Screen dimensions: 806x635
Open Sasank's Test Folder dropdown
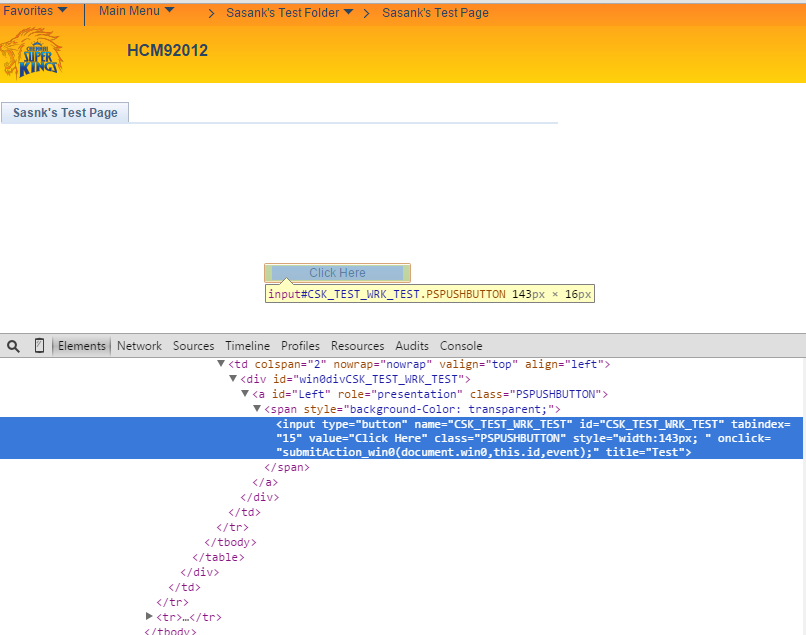[289, 13]
